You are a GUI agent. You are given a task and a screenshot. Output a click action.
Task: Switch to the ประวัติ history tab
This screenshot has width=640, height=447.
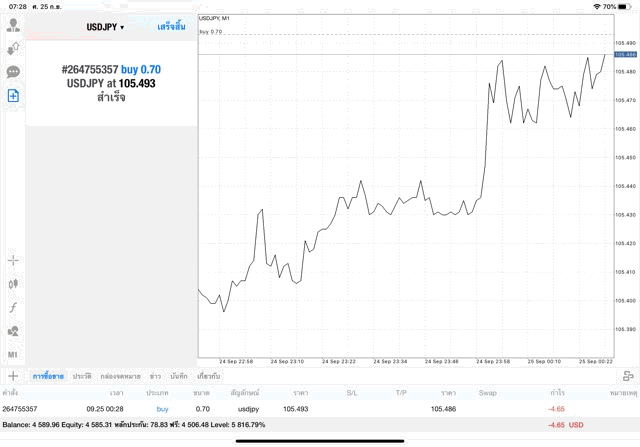(x=81, y=376)
